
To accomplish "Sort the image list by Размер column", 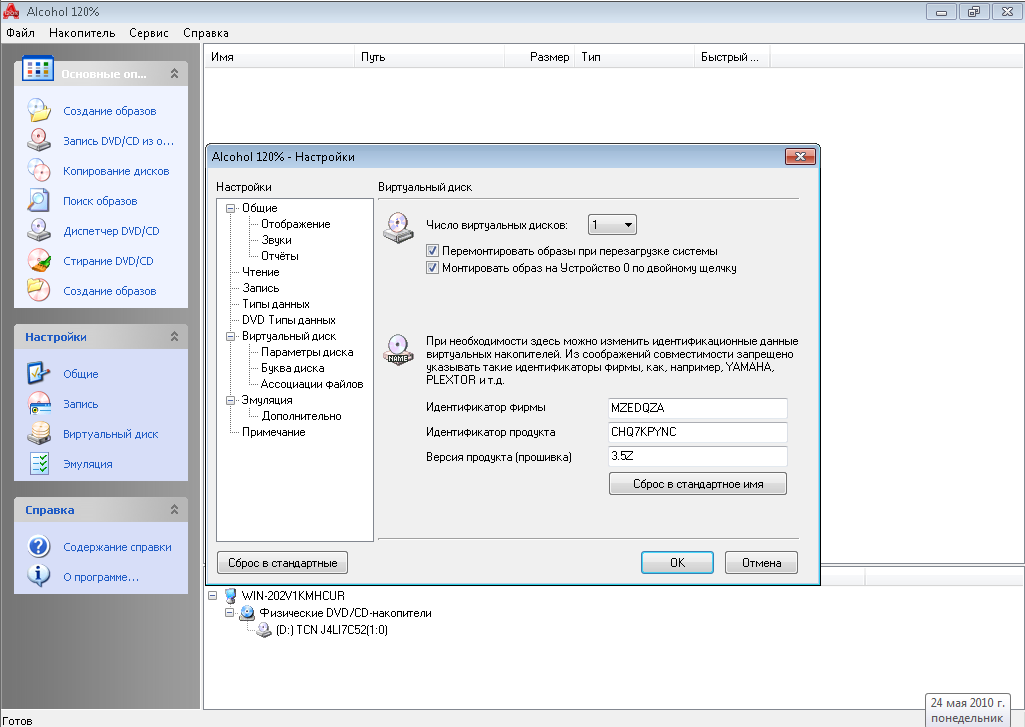I will [539, 57].
